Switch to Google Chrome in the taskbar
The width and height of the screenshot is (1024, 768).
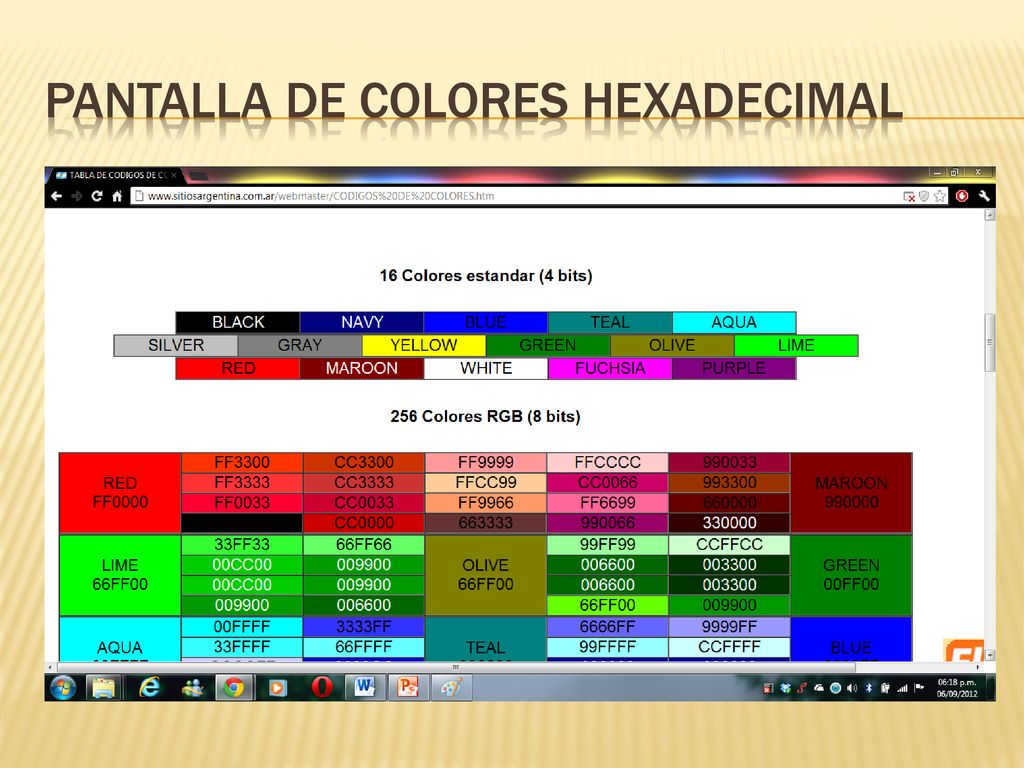[234, 688]
